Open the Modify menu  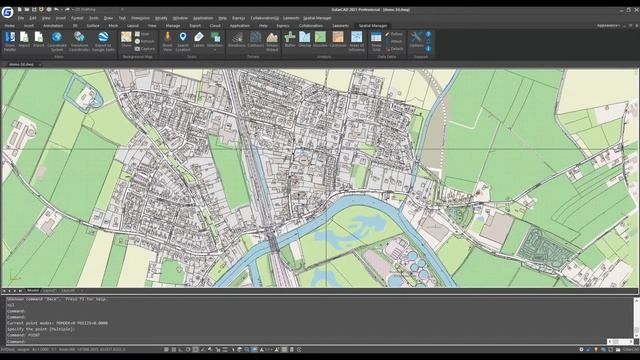[x=161, y=18]
